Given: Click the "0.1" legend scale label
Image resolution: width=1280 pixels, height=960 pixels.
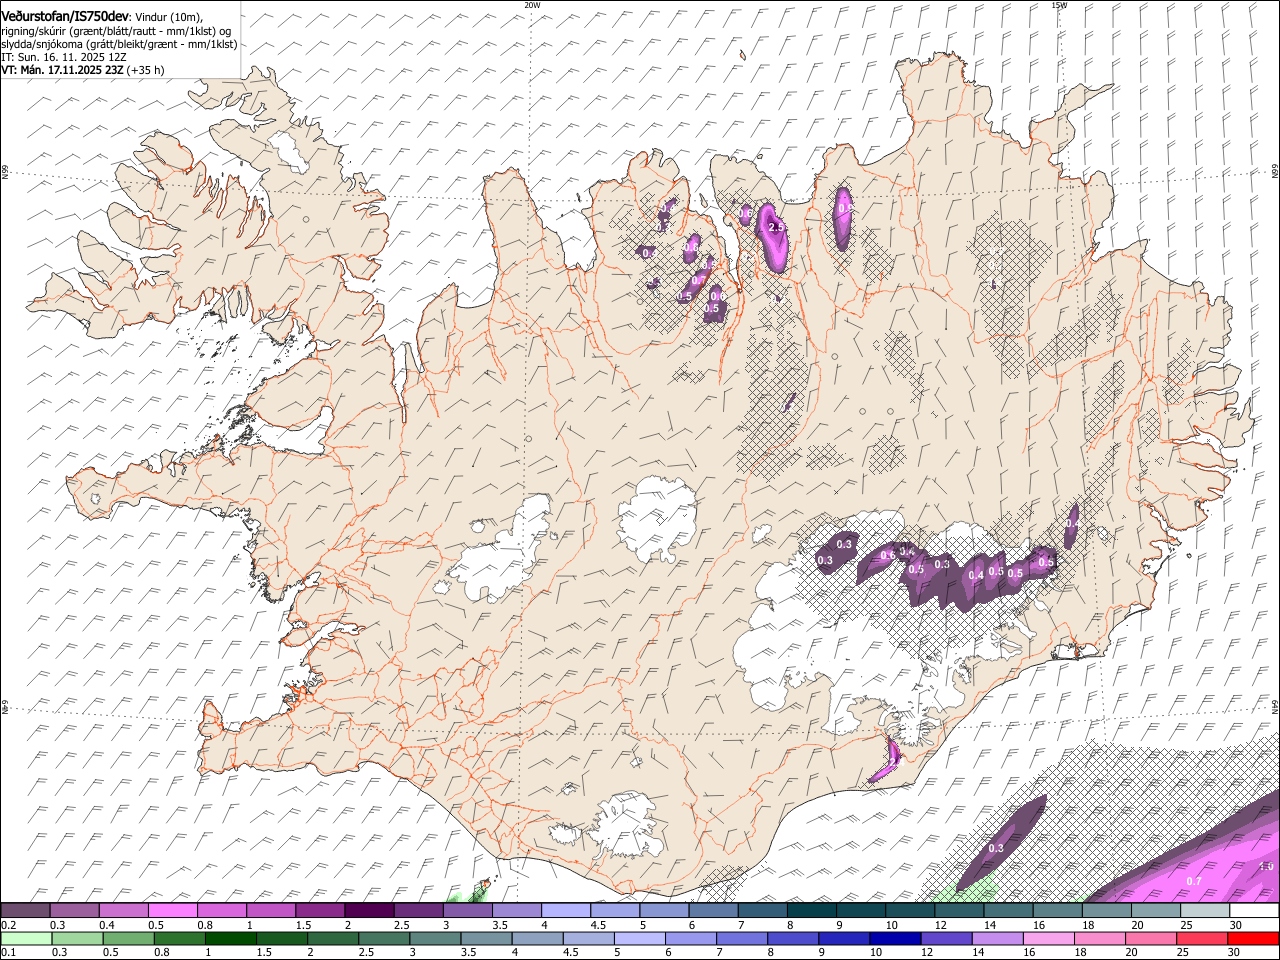Looking at the screenshot, I should [x=8, y=952].
